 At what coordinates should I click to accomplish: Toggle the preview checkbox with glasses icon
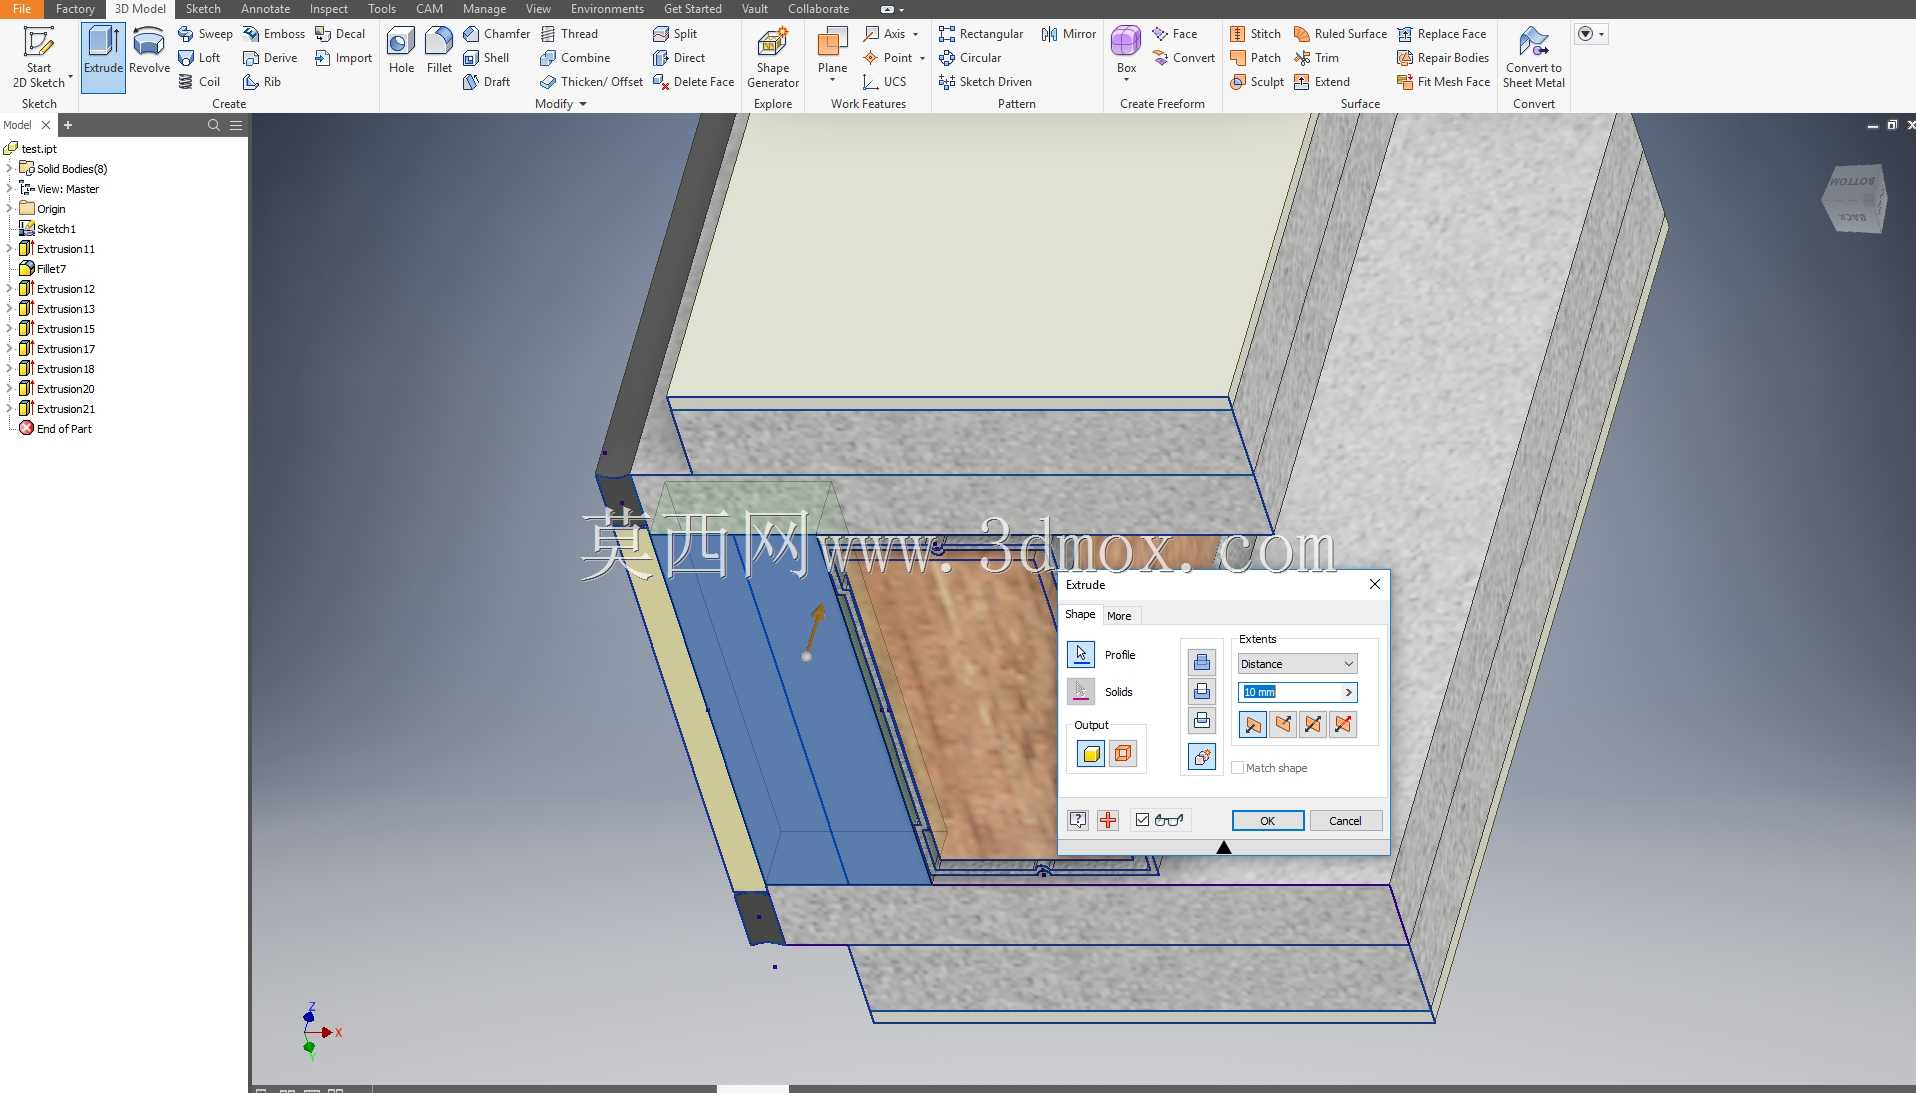(1142, 820)
